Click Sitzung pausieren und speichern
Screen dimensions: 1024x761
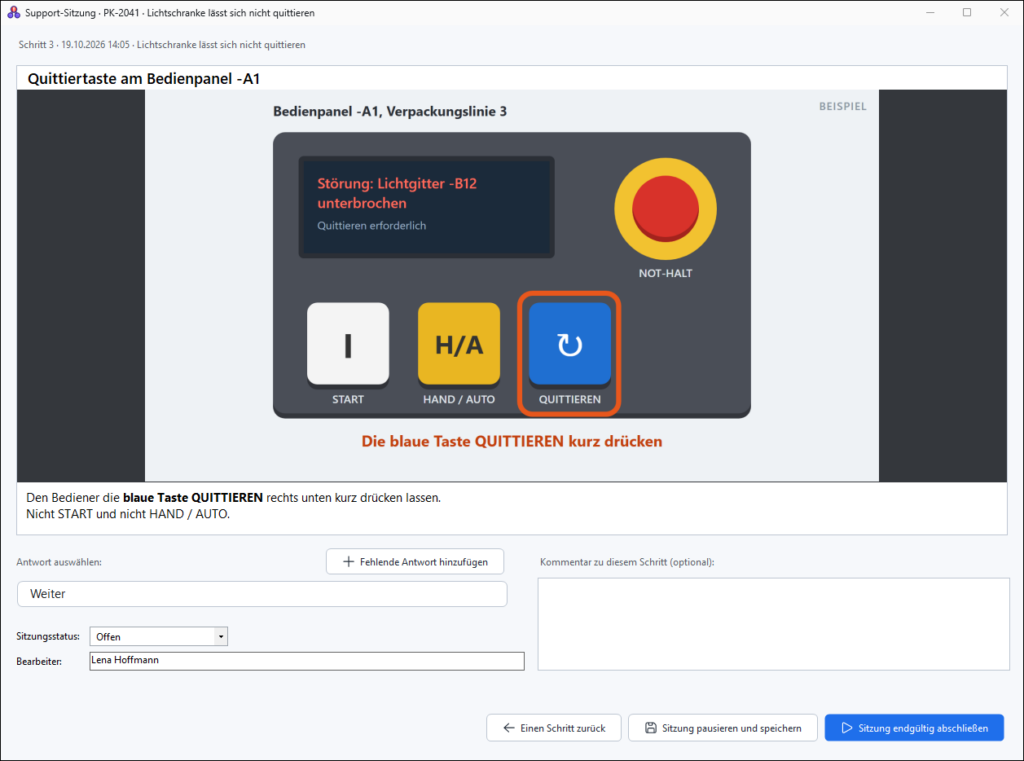click(x=723, y=728)
